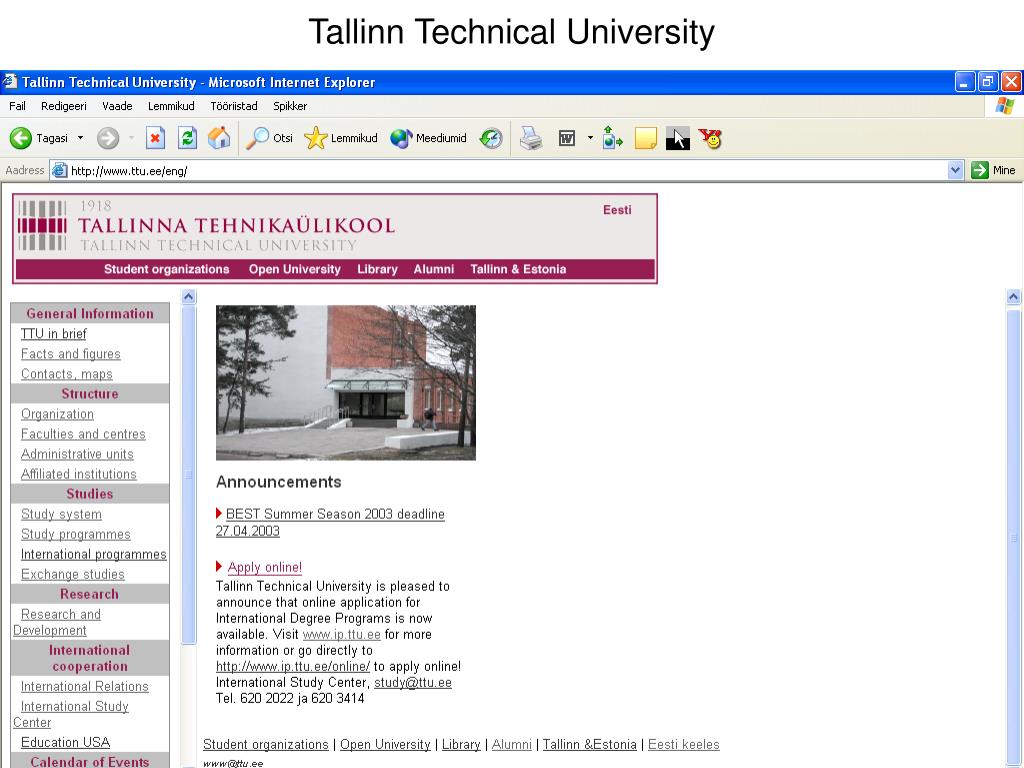Image resolution: width=1024 pixels, height=768 pixels.
Task: Click page icon in address bar
Action: coord(59,170)
